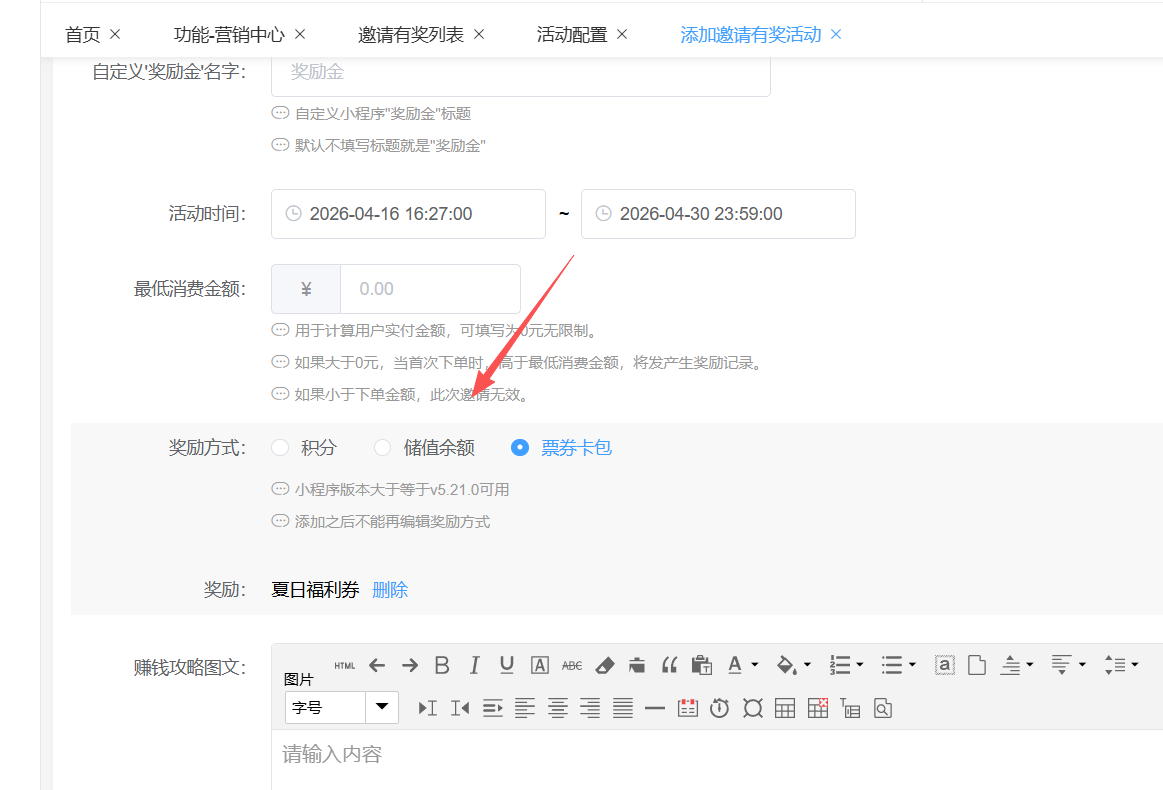Switch editor to HTML source mode
The width and height of the screenshot is (1163, 790).
[x=345, y=665]
